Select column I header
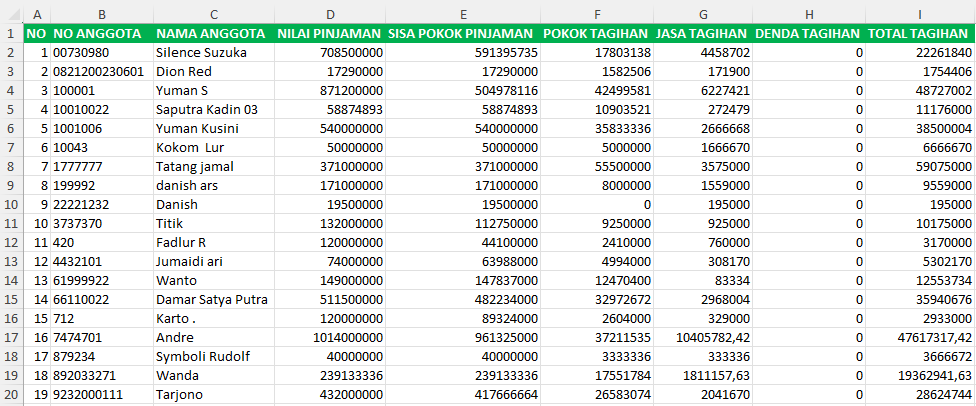Screen dimensions: 976x406 pyautogui.click(x=920, y=14)
